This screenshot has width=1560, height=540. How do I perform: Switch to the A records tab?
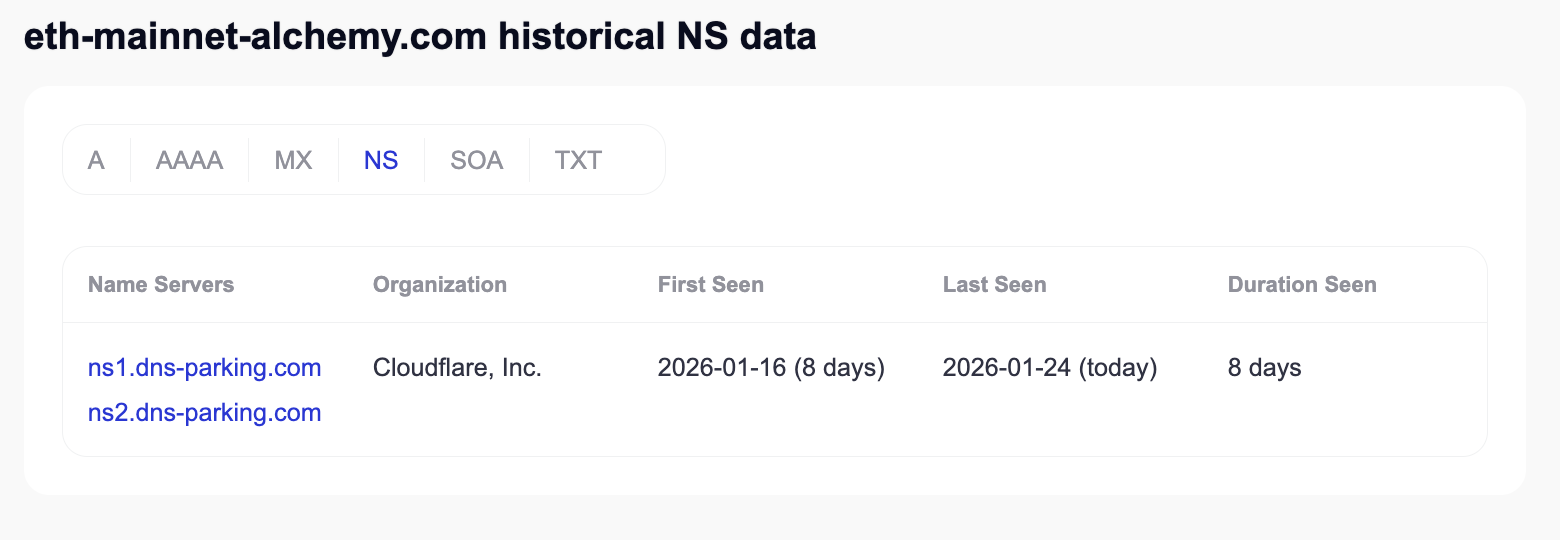coord(96,160)
